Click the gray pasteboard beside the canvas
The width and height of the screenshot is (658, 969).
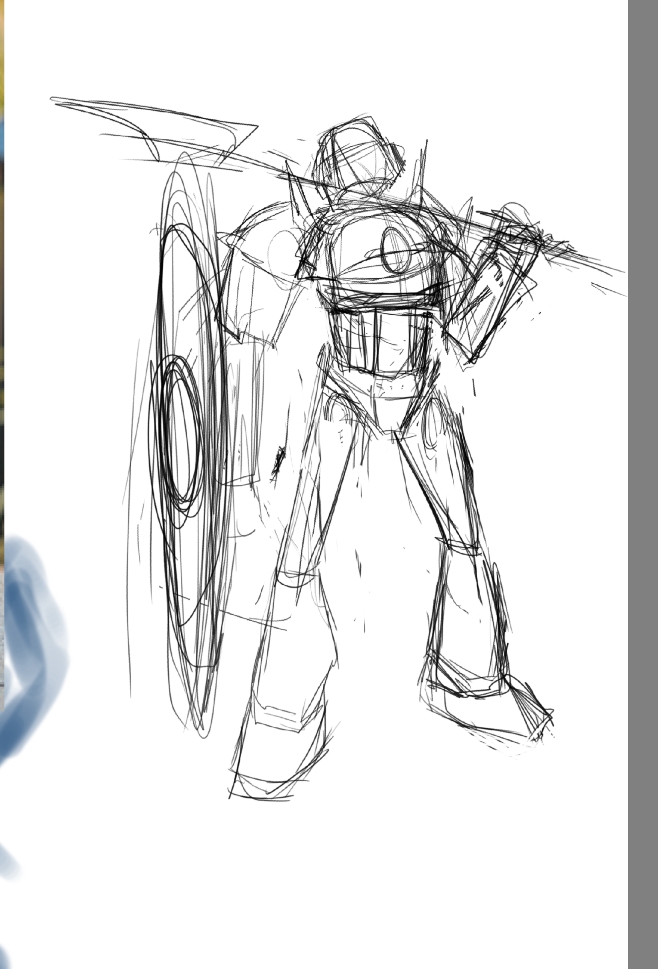click(642, 500)
